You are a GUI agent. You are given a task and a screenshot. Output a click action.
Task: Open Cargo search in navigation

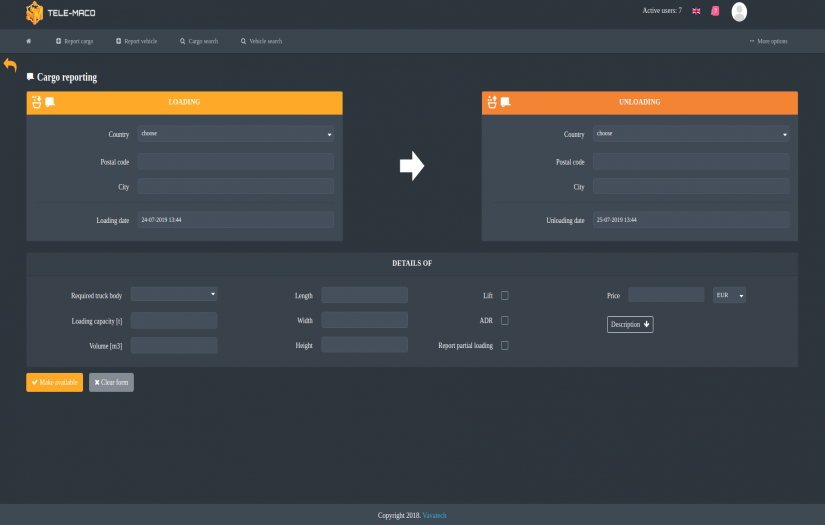point(199,41)
